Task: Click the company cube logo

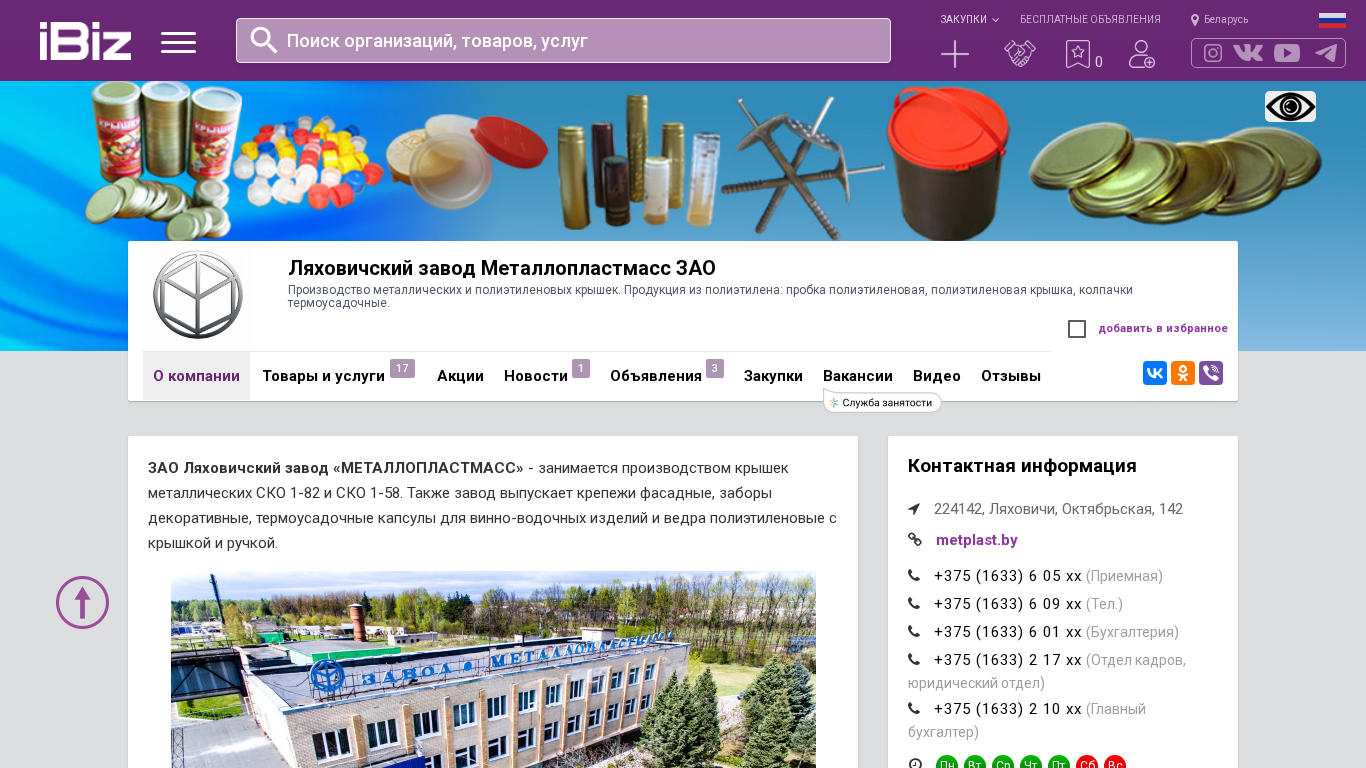Action: tap(197, 296)
